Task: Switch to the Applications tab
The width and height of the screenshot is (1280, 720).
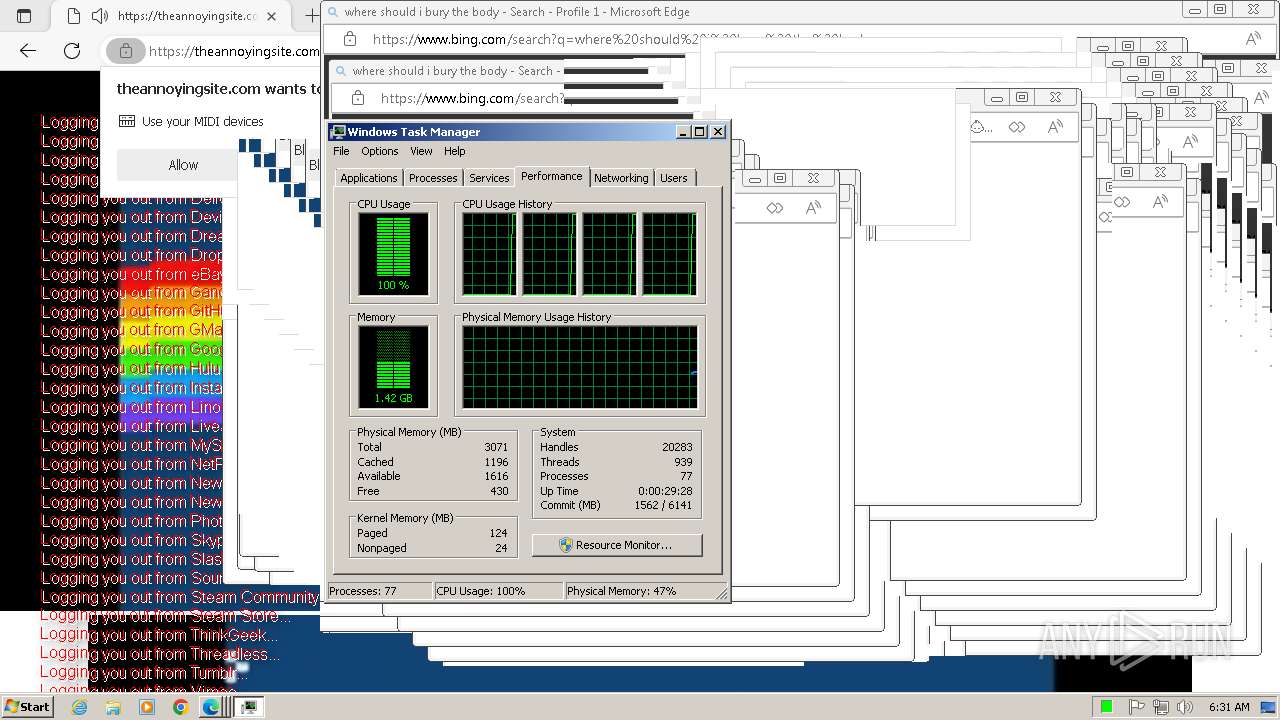Action: (369, 178)
